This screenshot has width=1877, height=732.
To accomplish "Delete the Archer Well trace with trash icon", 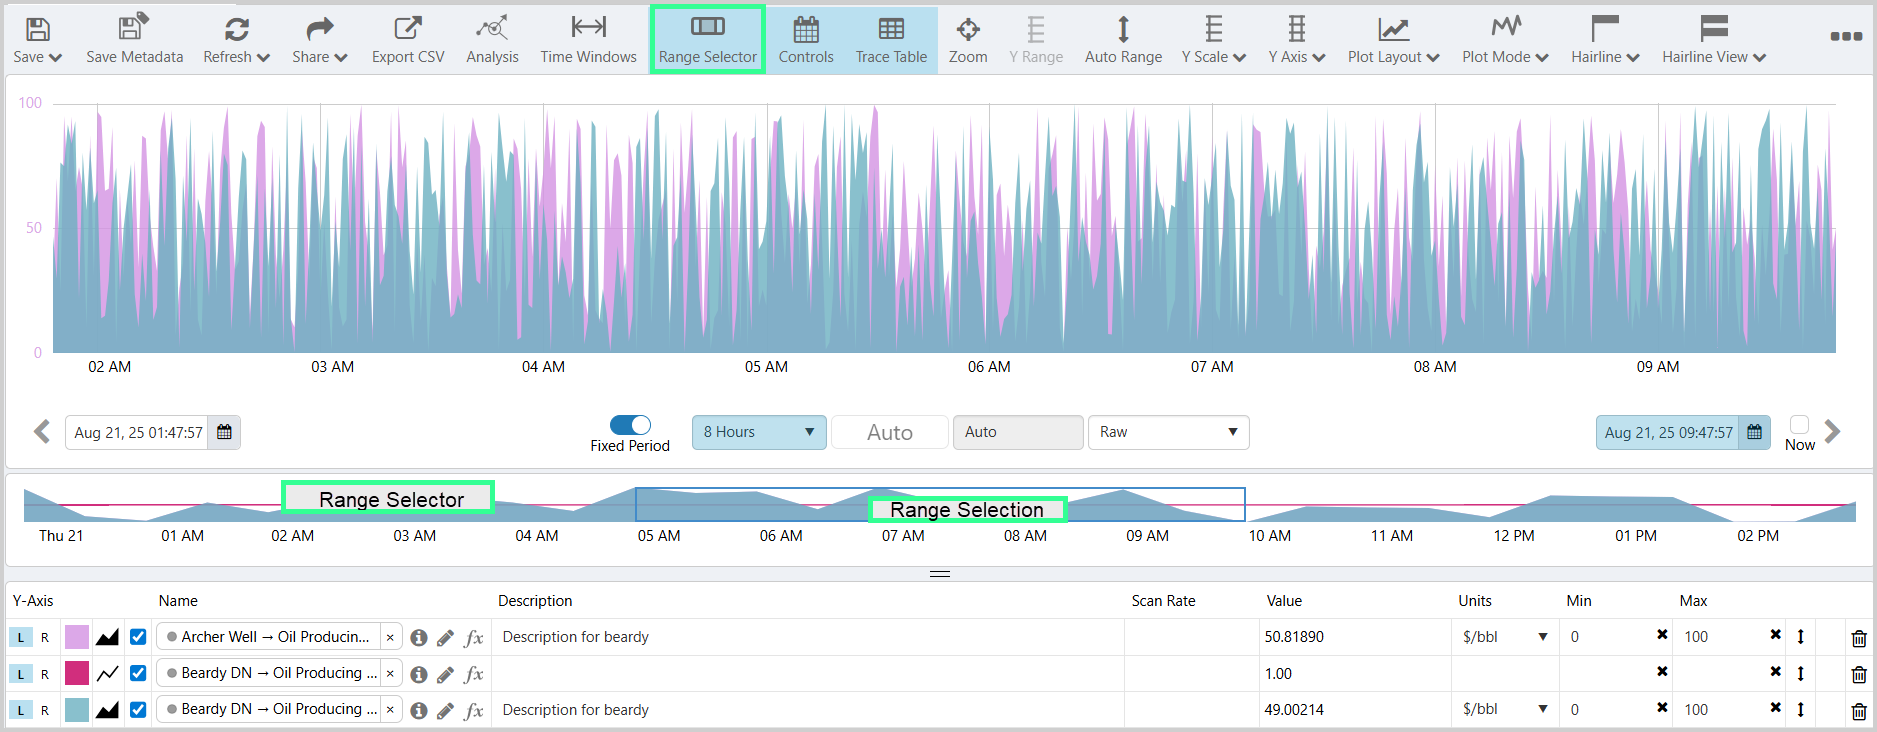I will click(1858, 638).
